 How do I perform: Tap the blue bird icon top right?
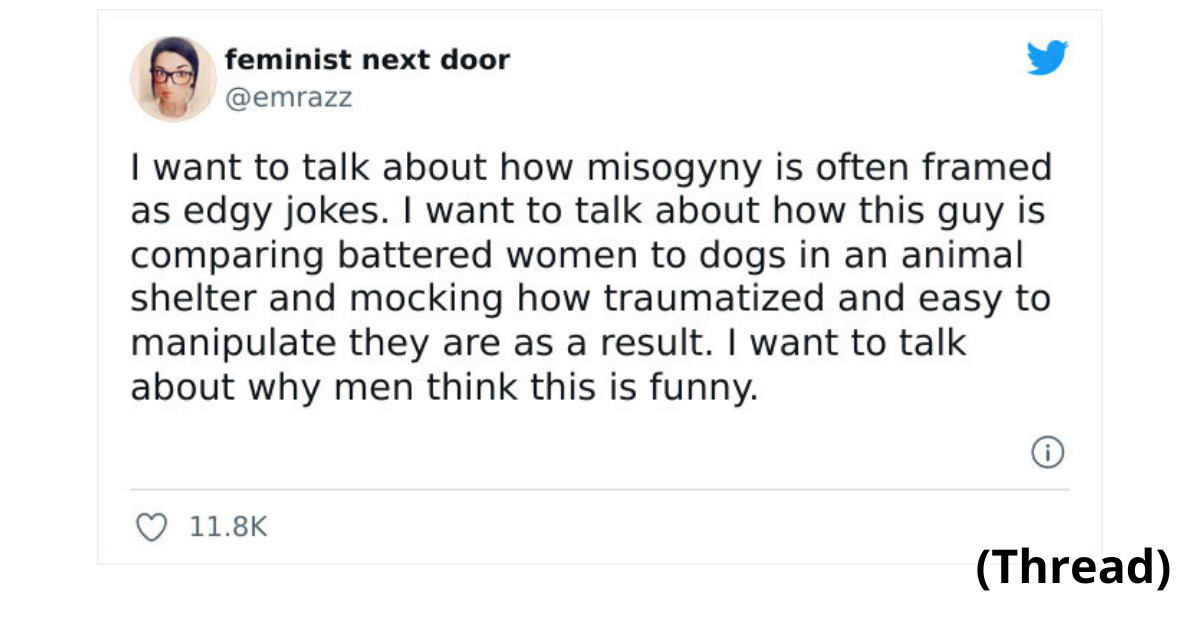(x=1047, y=59)
